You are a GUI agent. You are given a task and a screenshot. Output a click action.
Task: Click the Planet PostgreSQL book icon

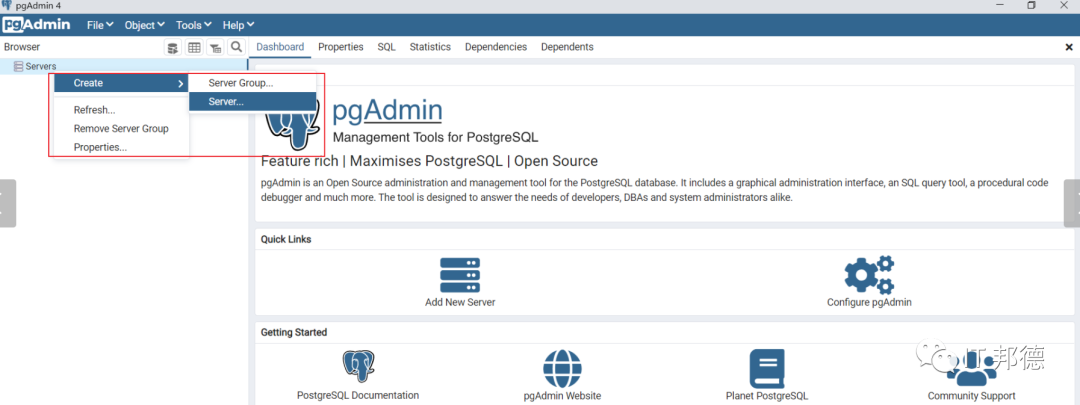click(x=767, y=369)
